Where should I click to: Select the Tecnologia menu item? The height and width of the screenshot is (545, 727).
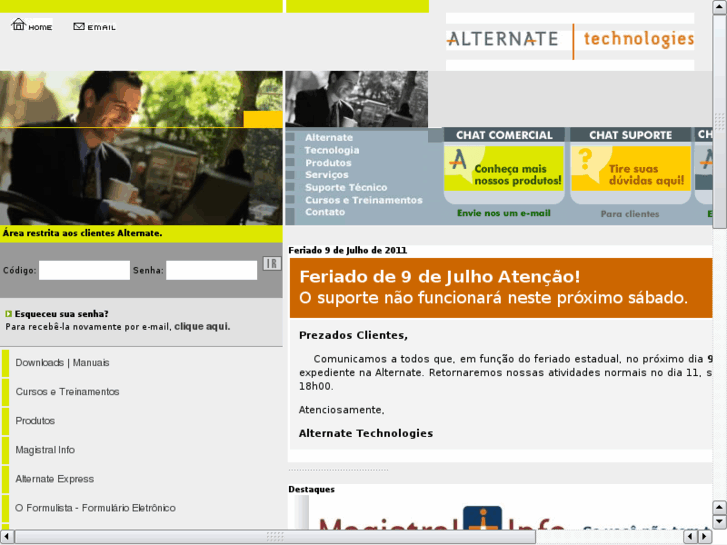click(x=332, y=150)
